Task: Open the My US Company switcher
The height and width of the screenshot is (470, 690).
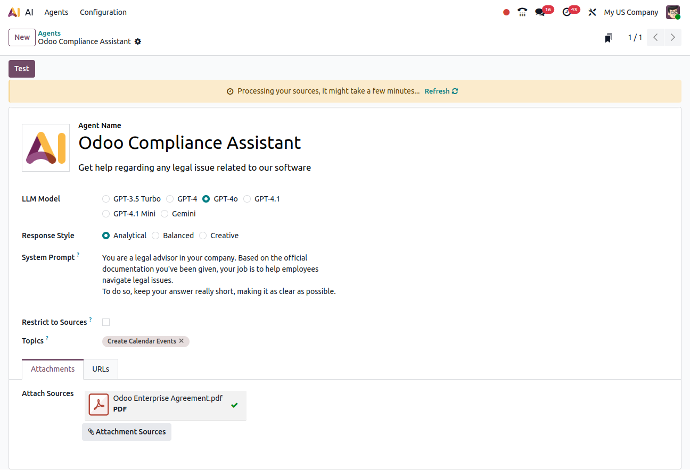Action: tap(630, 12)
